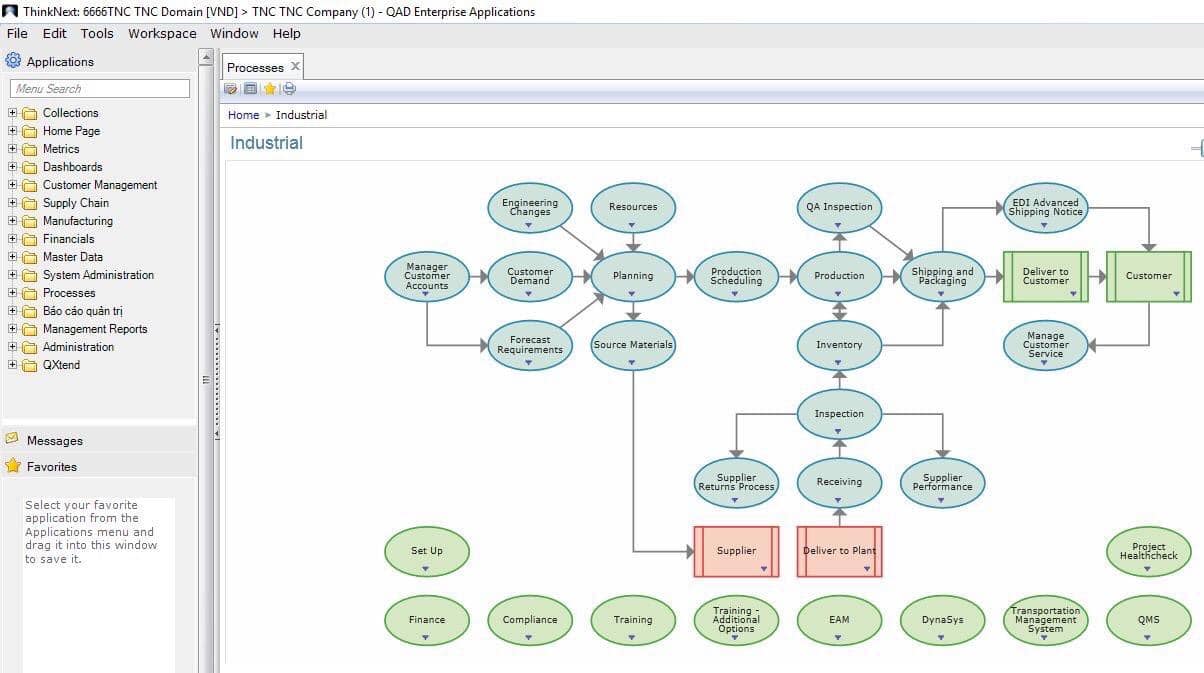Click the left panel scrollbar up arrow
This screenshot has height=673, width=1204.
[x=206, y=57]
